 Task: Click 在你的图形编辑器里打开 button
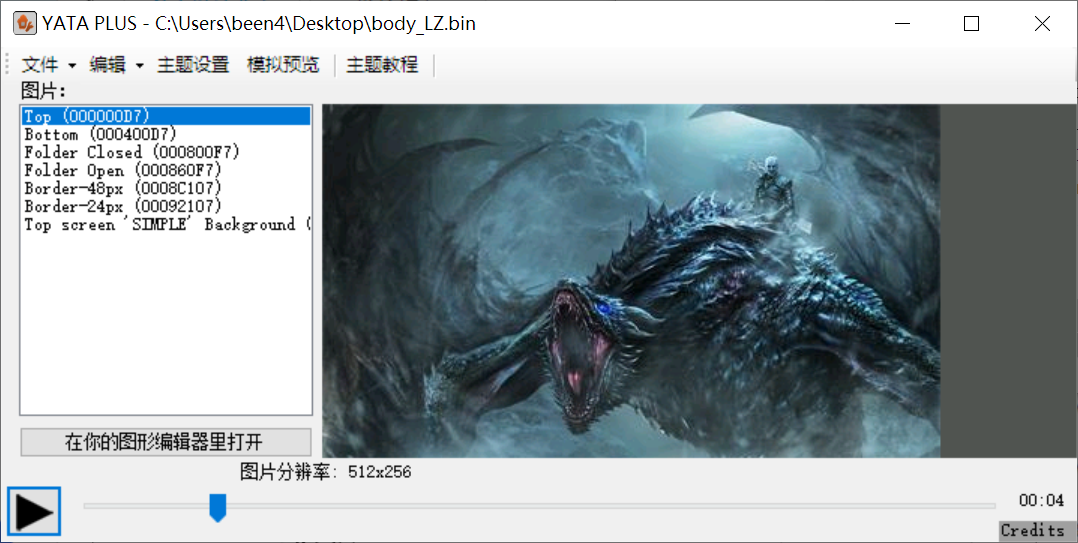click(x=166, y=442)
